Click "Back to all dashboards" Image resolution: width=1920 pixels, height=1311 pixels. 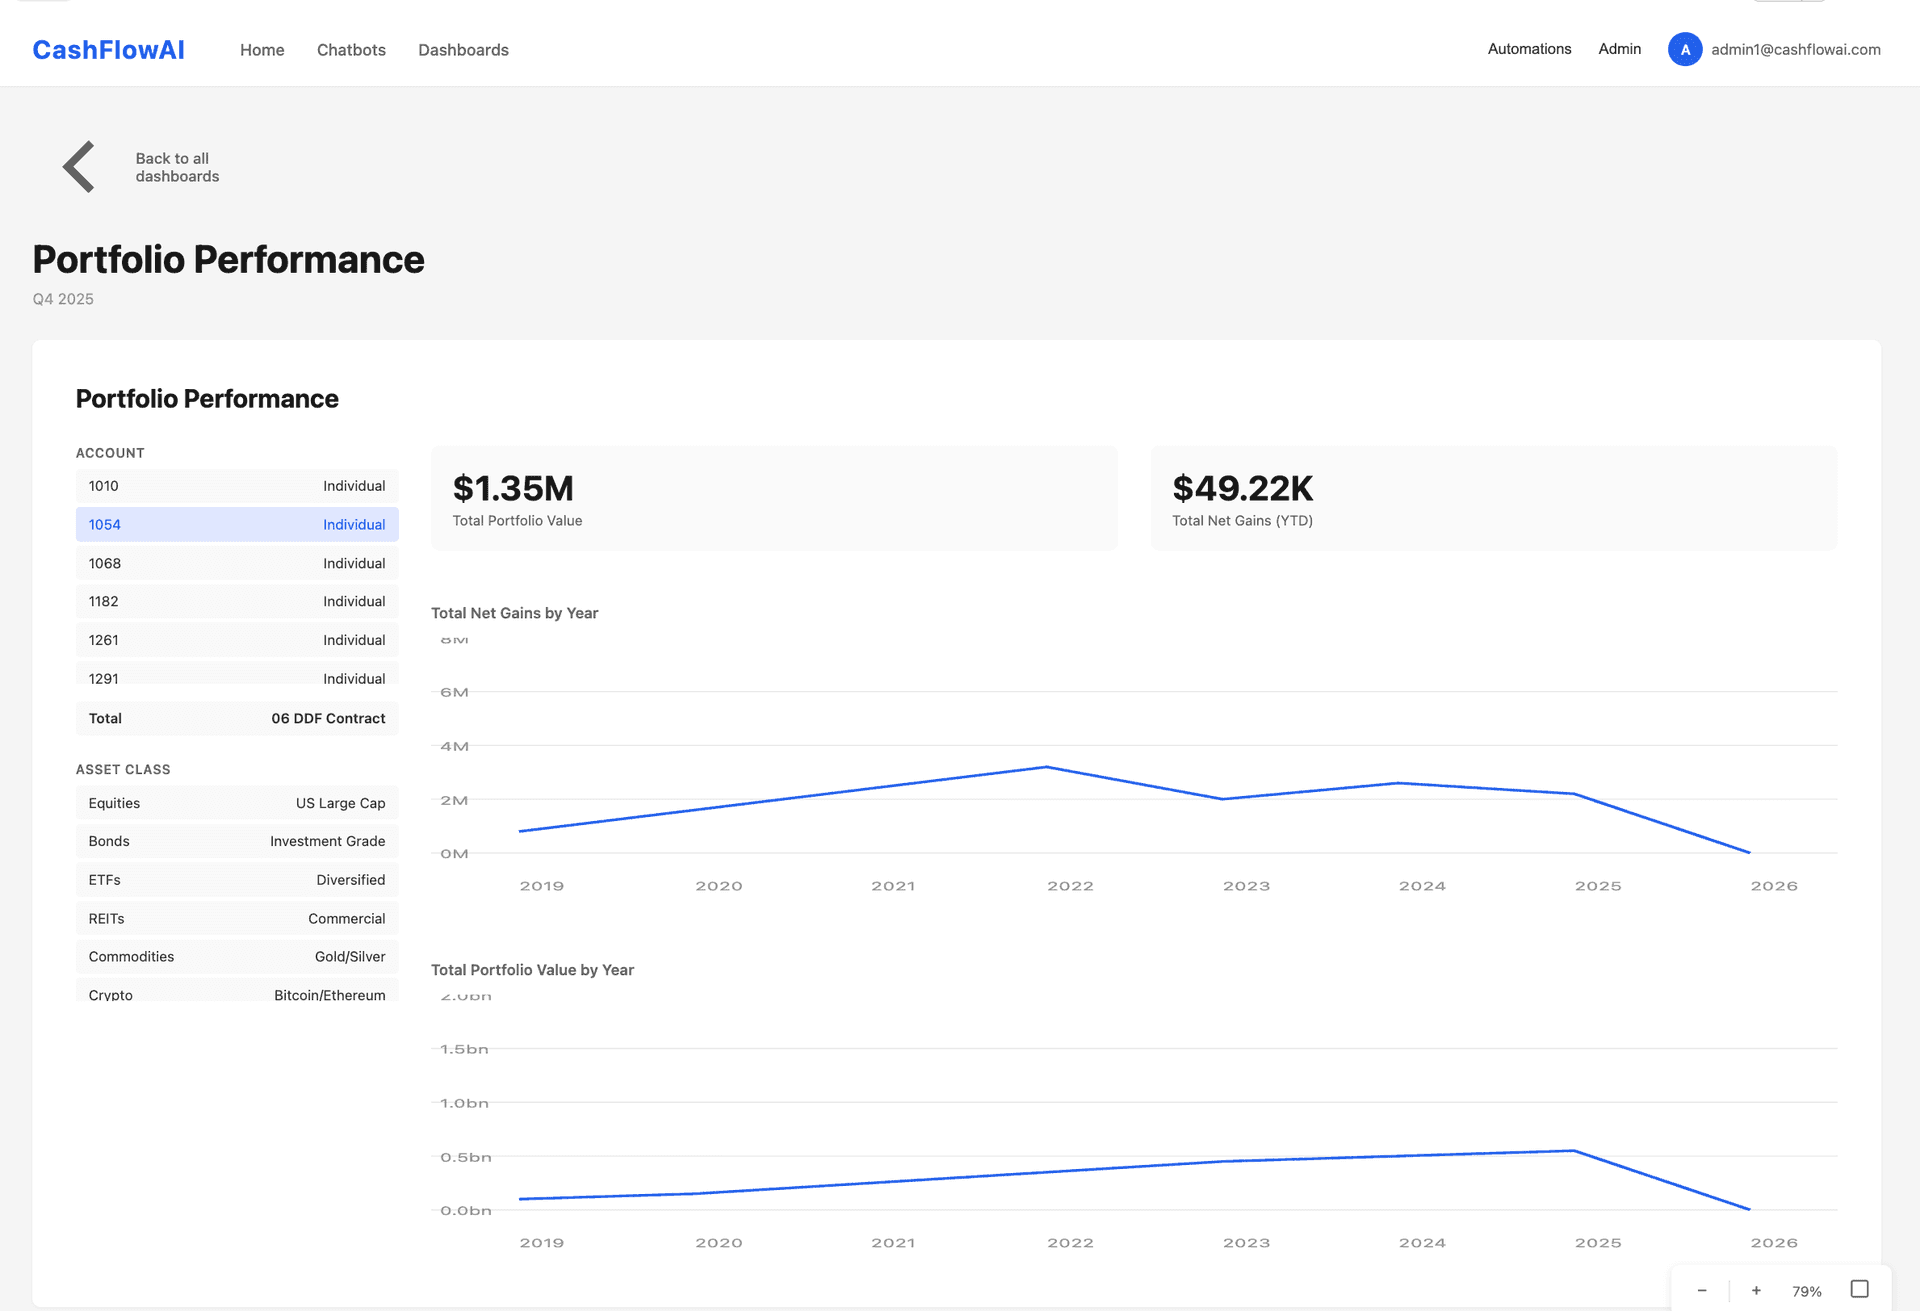point(176,166)
